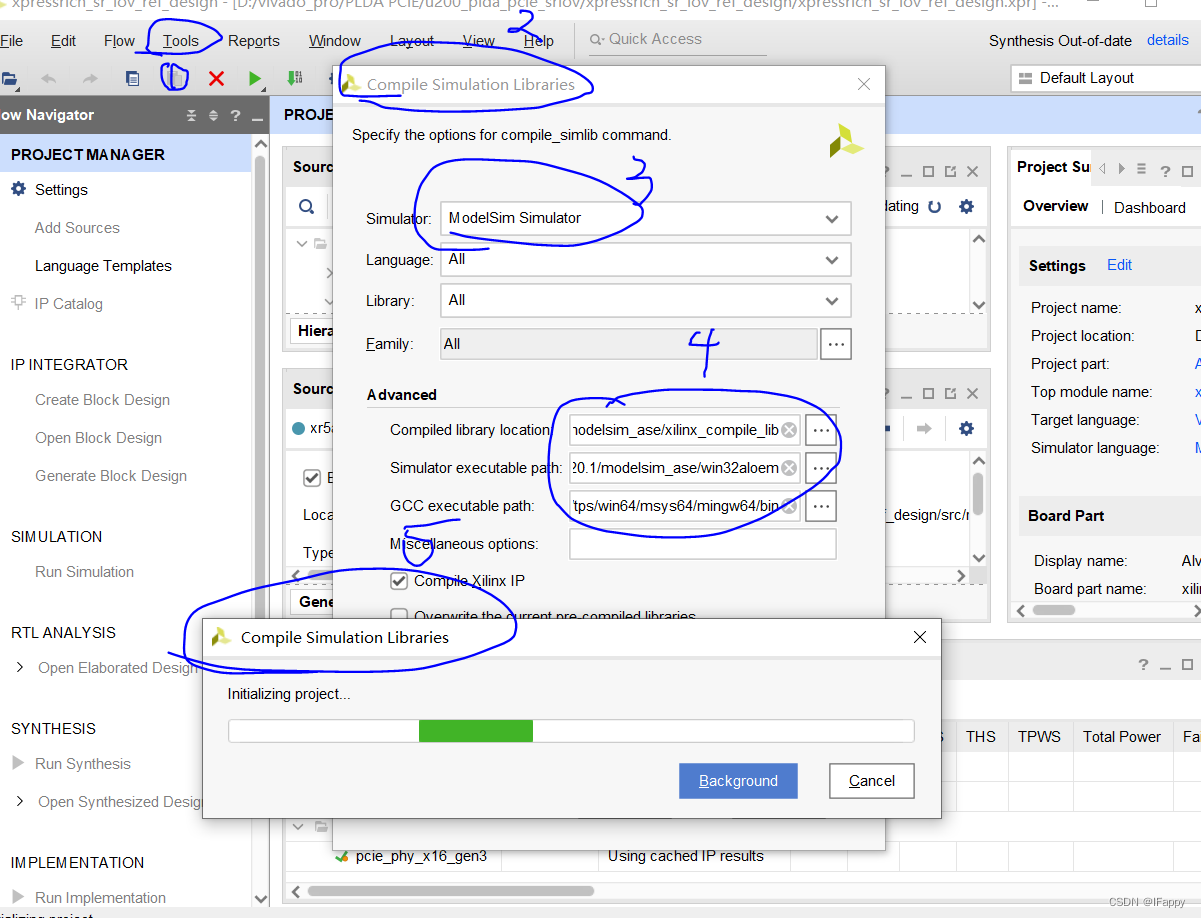This screenshot has width=1201, height=918.
Task: Click the details link for Synthesis Out-of-date
Action: [x=1168, y=40]
